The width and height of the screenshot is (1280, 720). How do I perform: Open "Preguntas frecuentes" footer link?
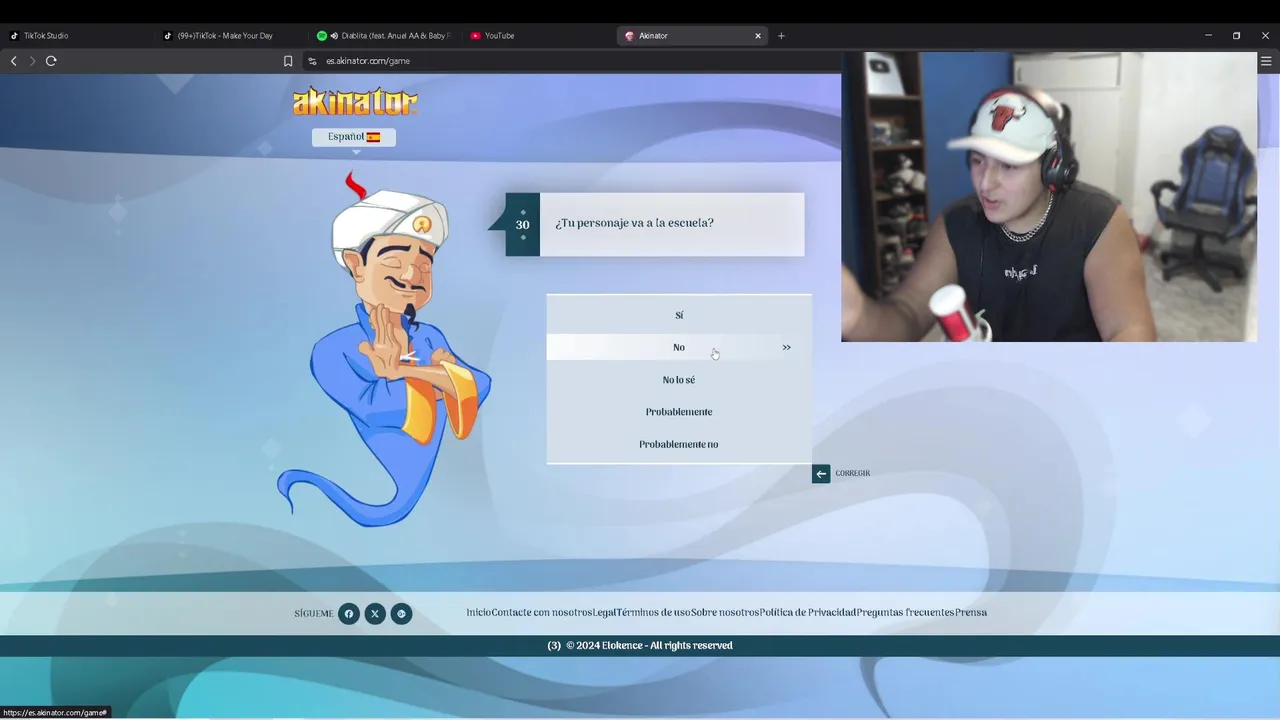(906, 613)
